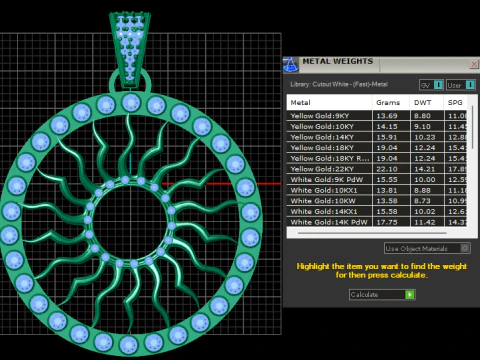Click the 8.80 DWT value
This screenshot has height=360, width=480.
coord(422,116)
